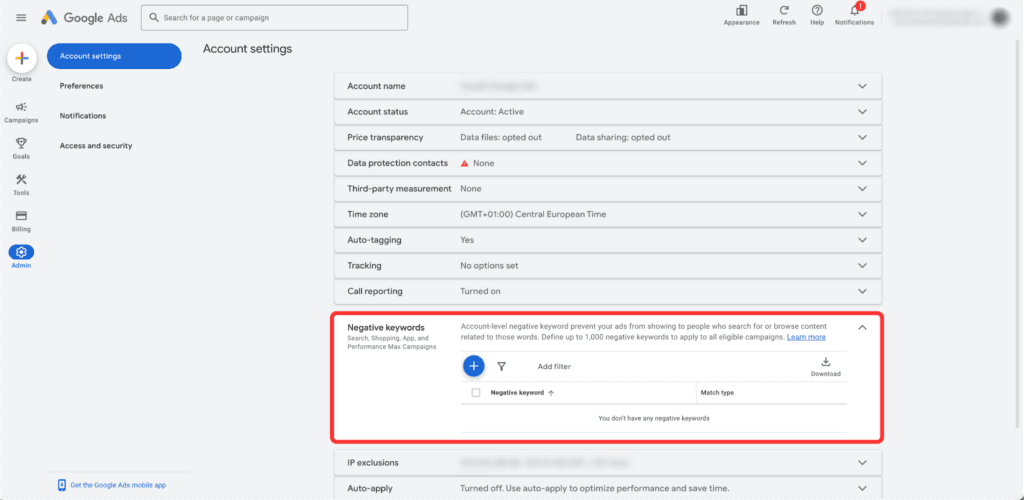The height and width of the screenshot is (500, 1024).
Task: Expand Third-party measurement row
Action: click(862, 189)
